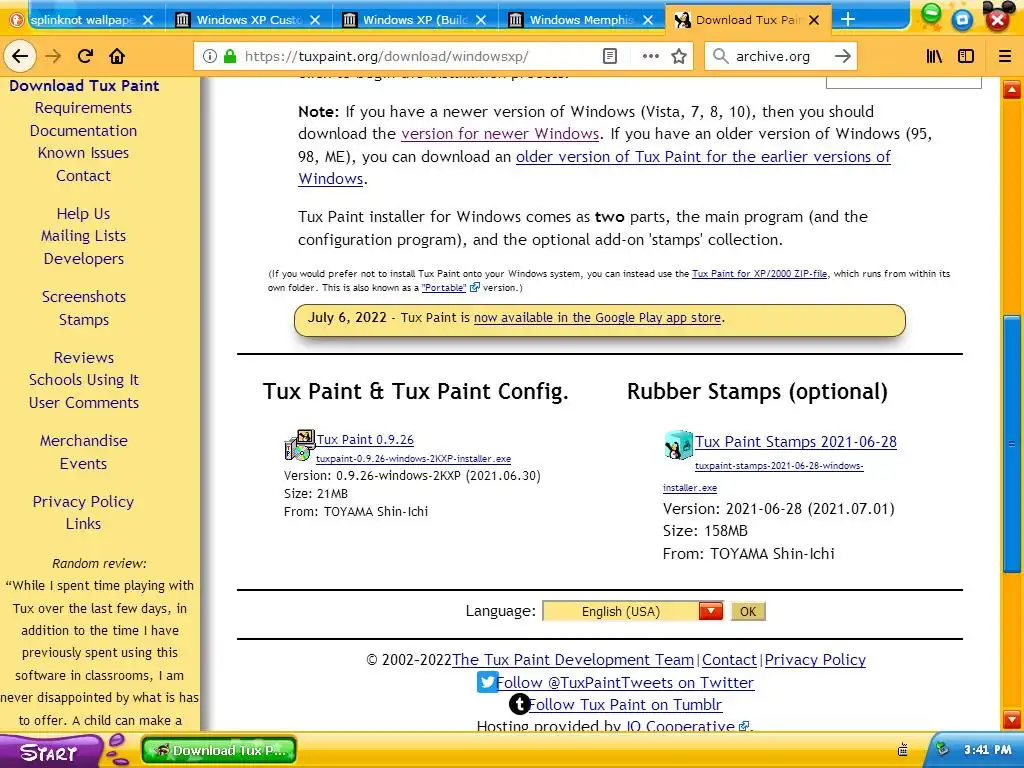Close the Windows Memphis tab
This screenshot has width=1024, height=768.
[648, 20]
